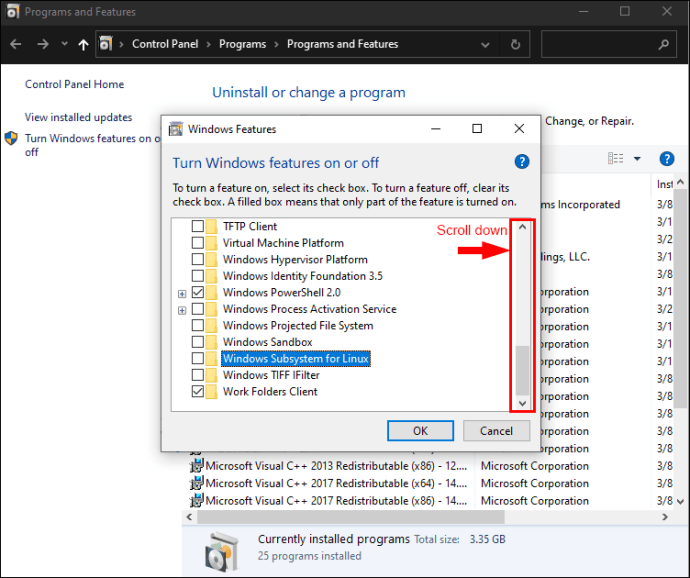Click the shield icon beside Windows features link
690x578 pixels.
(x=11, y=138)
